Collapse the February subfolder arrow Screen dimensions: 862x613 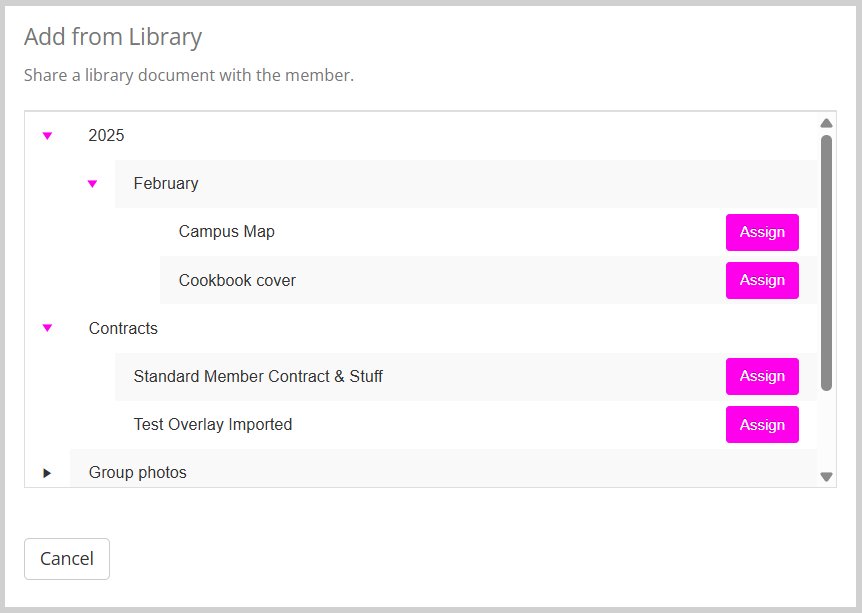(x=92, y=184)
